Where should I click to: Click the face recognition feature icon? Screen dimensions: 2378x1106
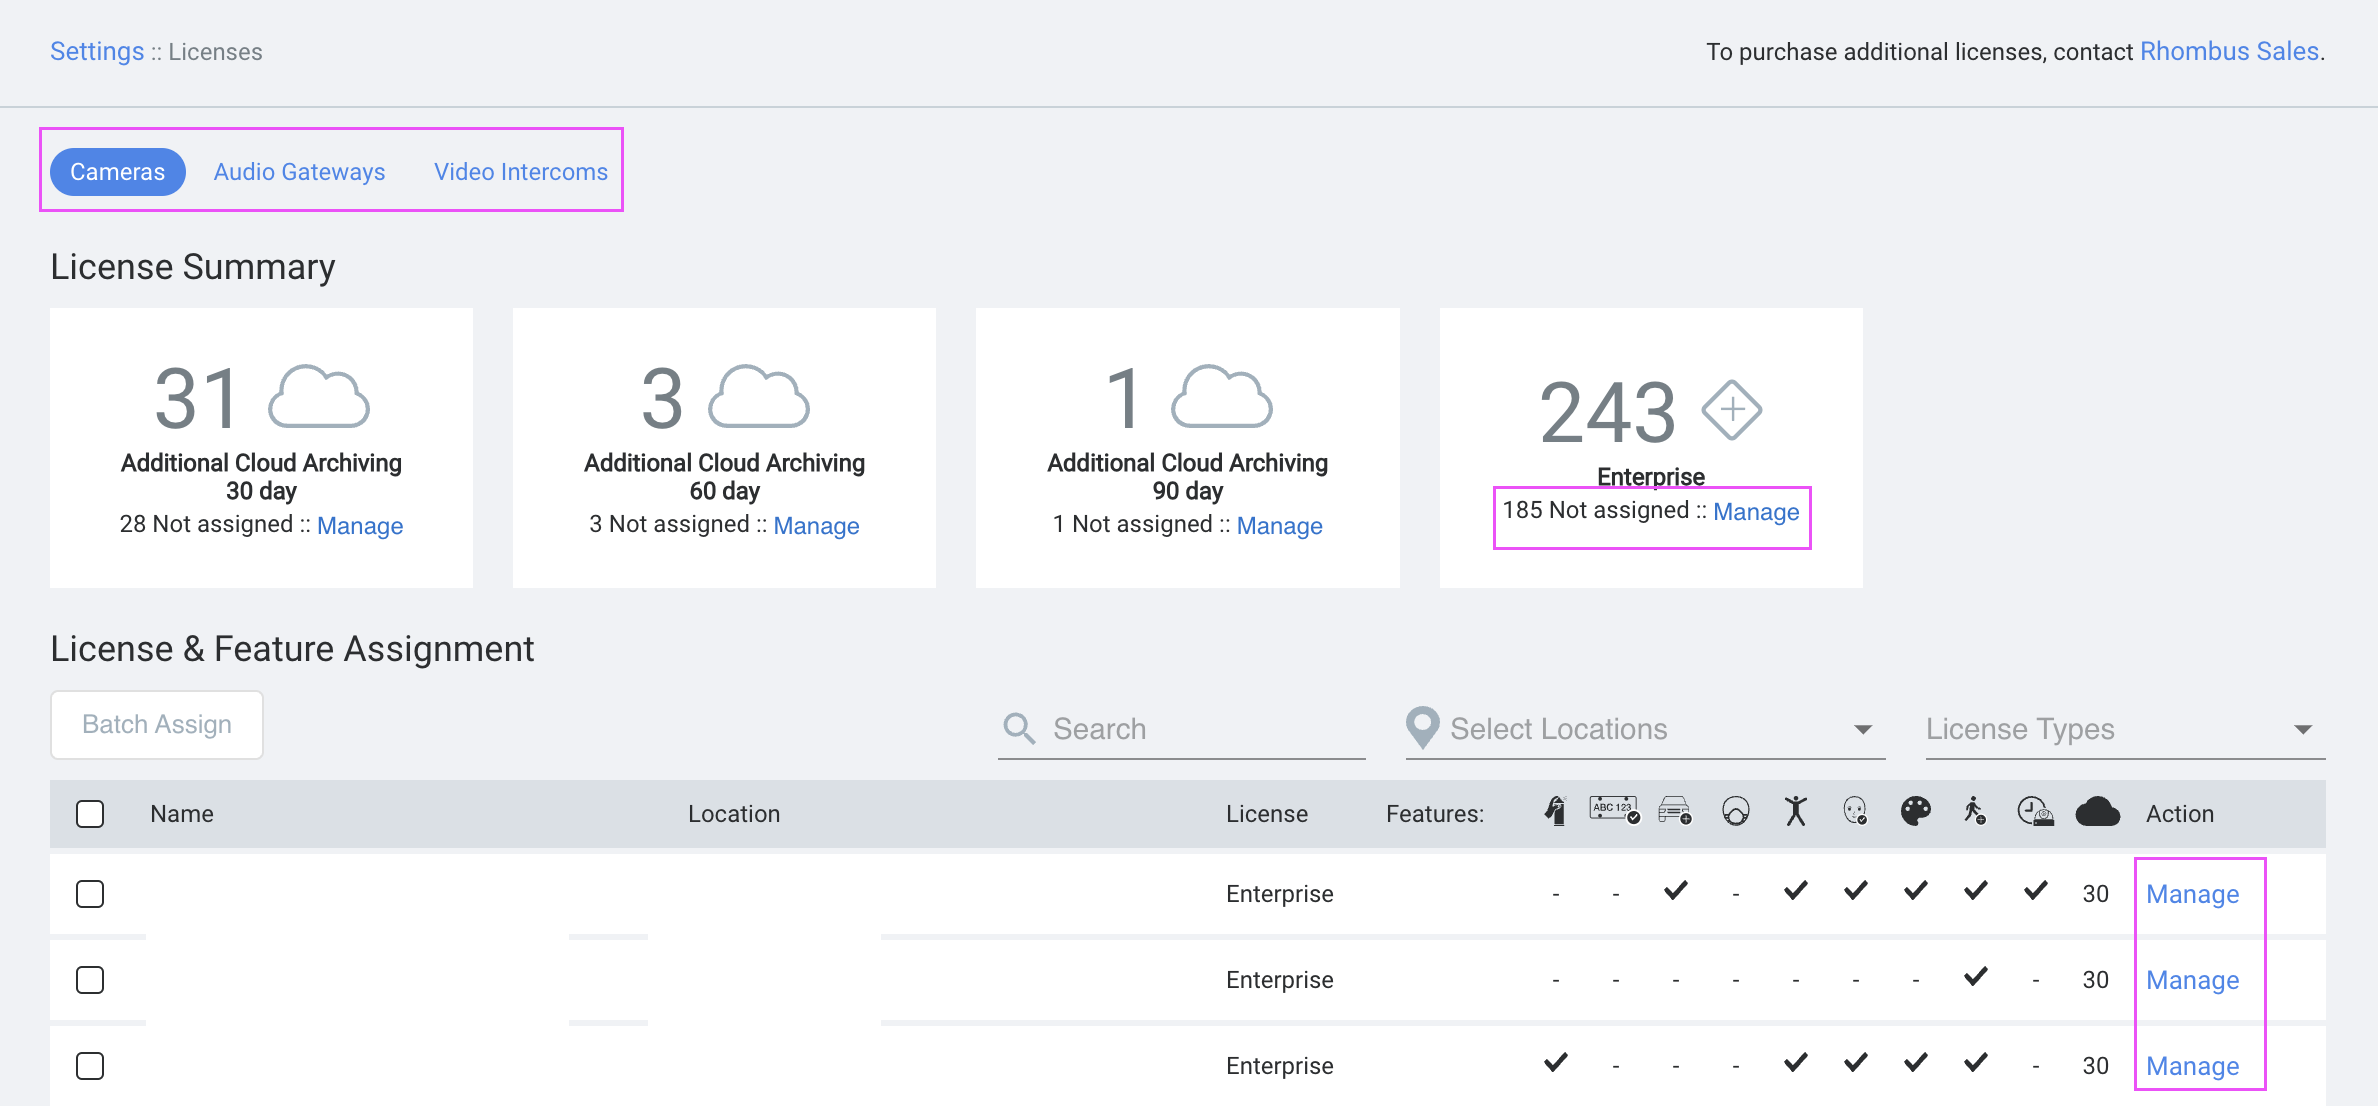coord(1856,811)
